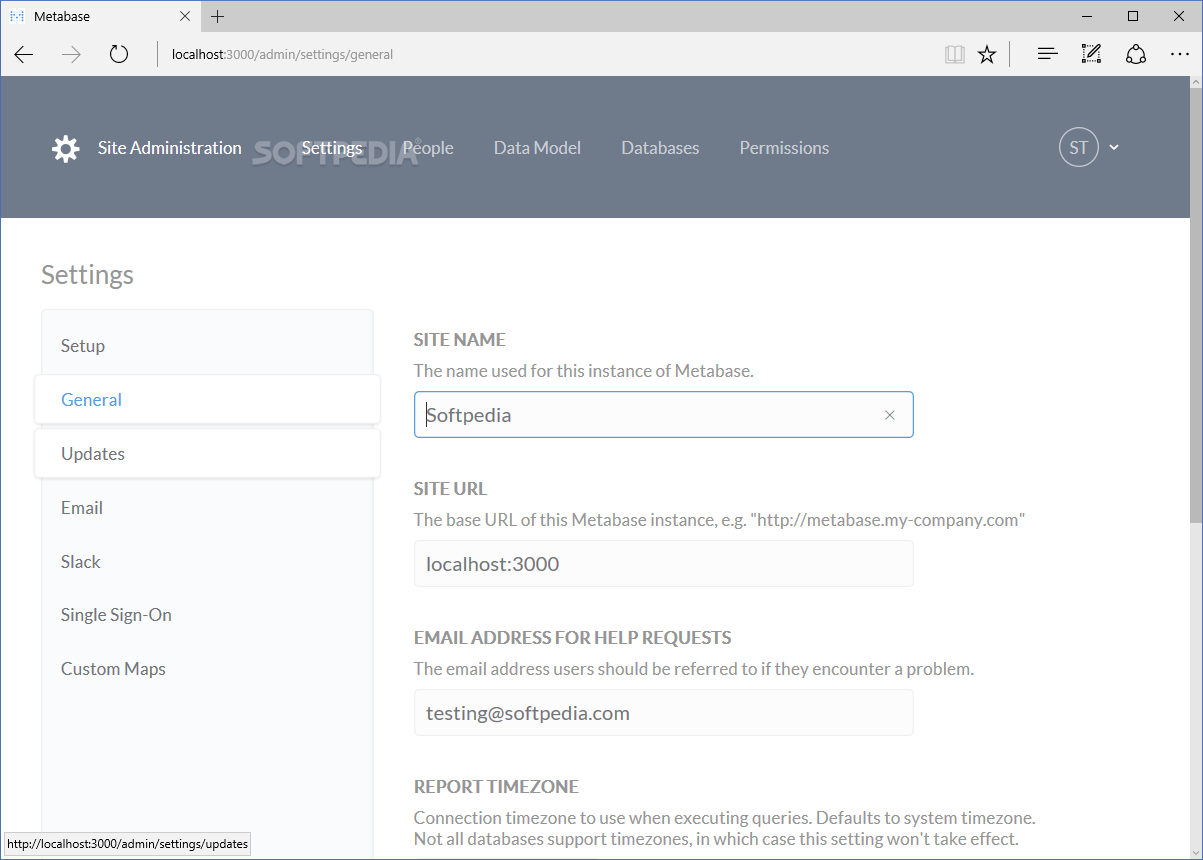Refresh the page with the reload icon
The width and height of the screenshot is (1203, 860).
pos(119,54)
